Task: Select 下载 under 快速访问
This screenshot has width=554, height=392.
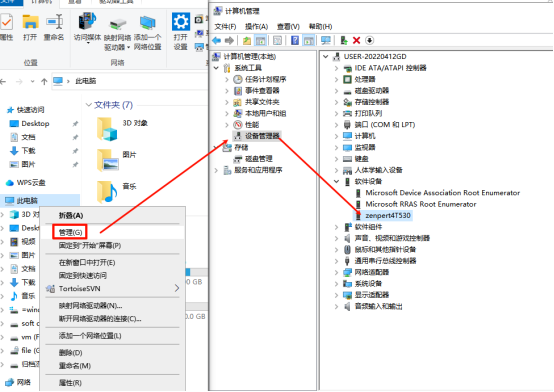Action: (x=28, y=151)
